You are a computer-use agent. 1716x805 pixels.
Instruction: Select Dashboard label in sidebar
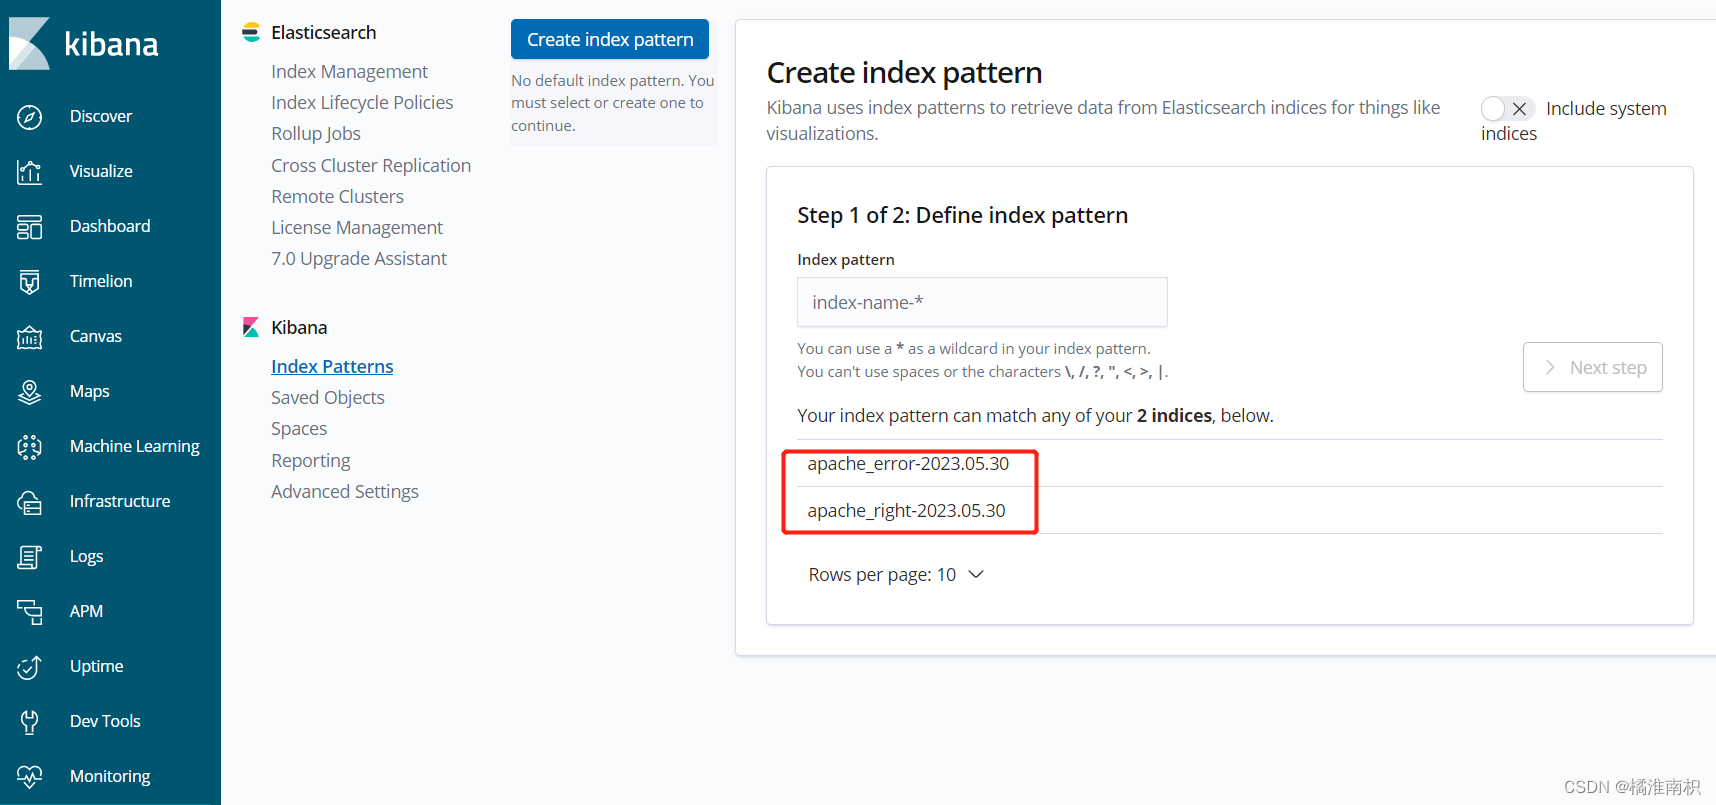(x=110, y=227)
